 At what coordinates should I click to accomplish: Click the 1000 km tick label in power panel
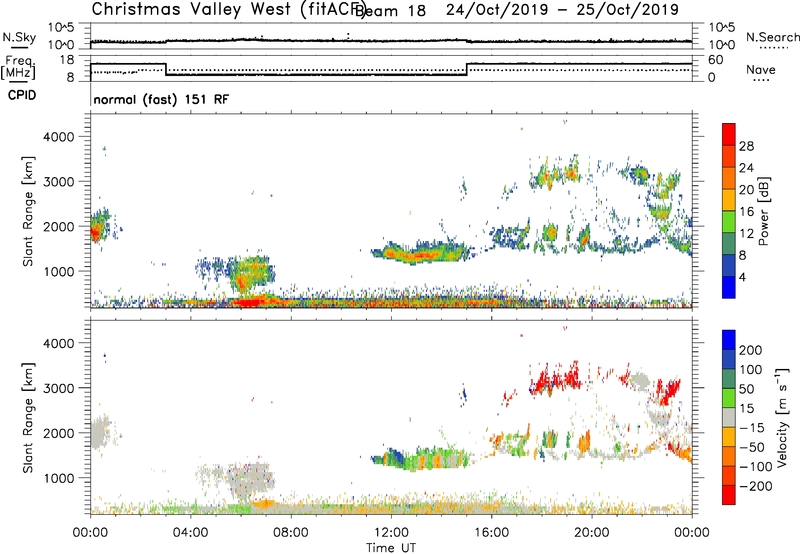(59, 271)
